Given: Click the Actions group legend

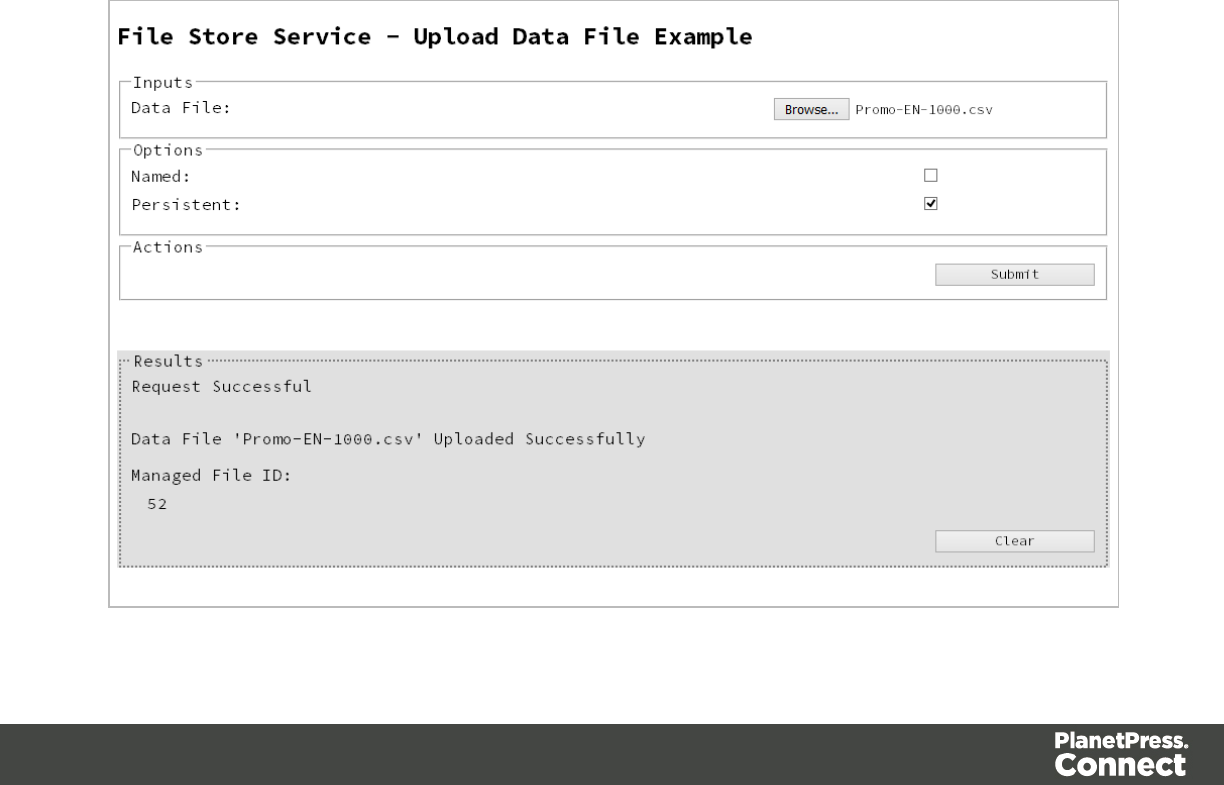Looking at the screenshot, I should click(x=168, y=246).
